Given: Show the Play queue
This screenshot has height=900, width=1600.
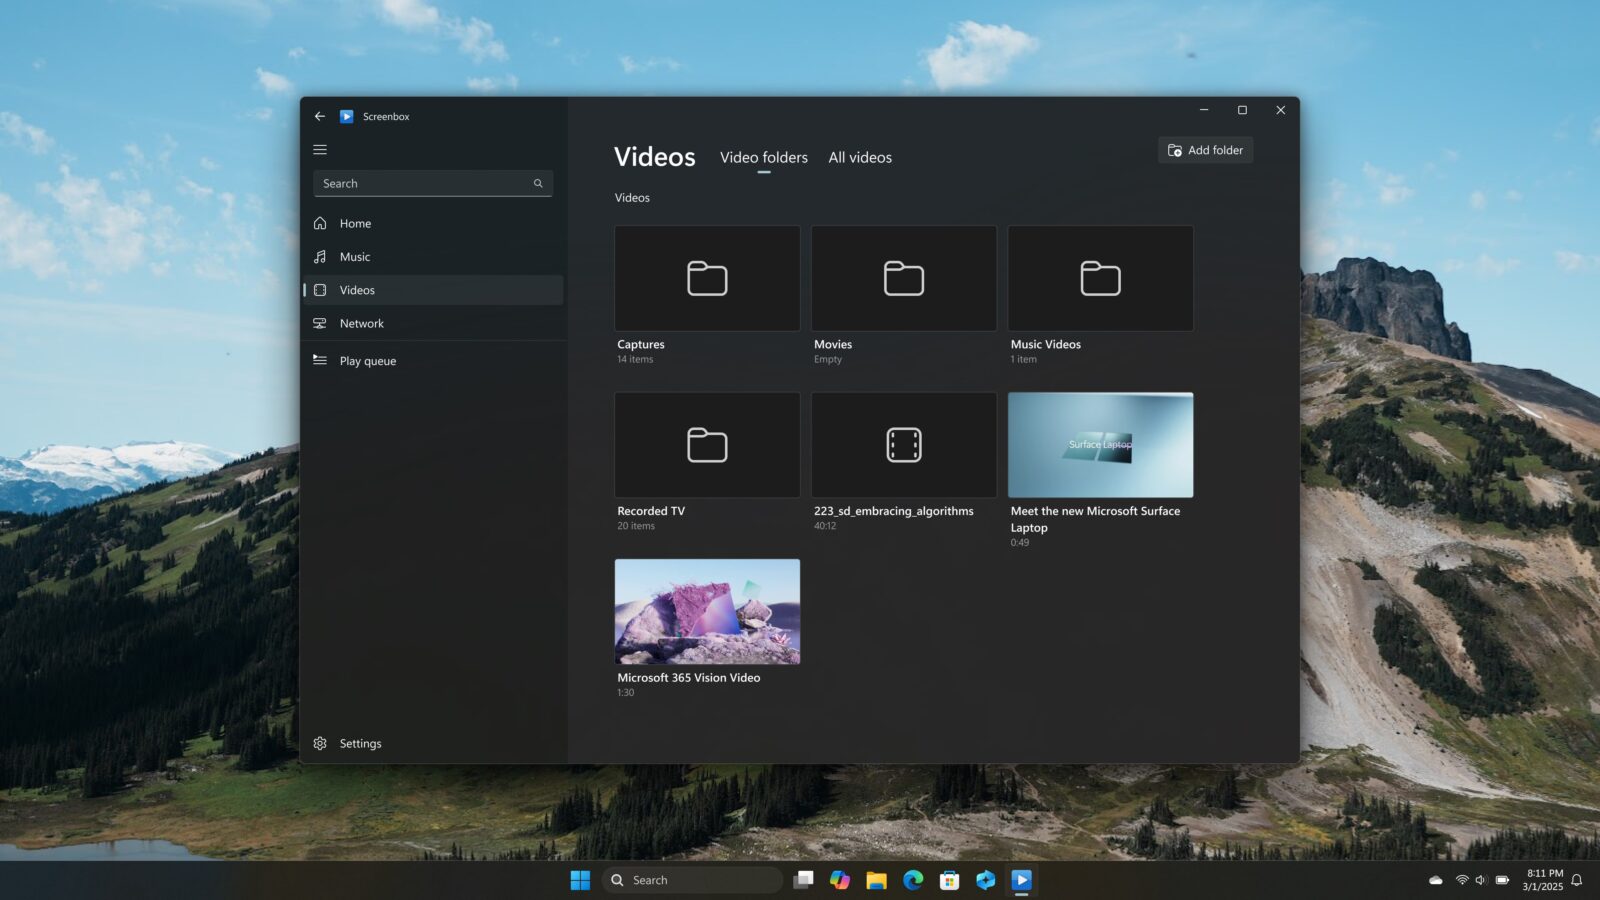Looking at the screenshot, I should 367,361.
